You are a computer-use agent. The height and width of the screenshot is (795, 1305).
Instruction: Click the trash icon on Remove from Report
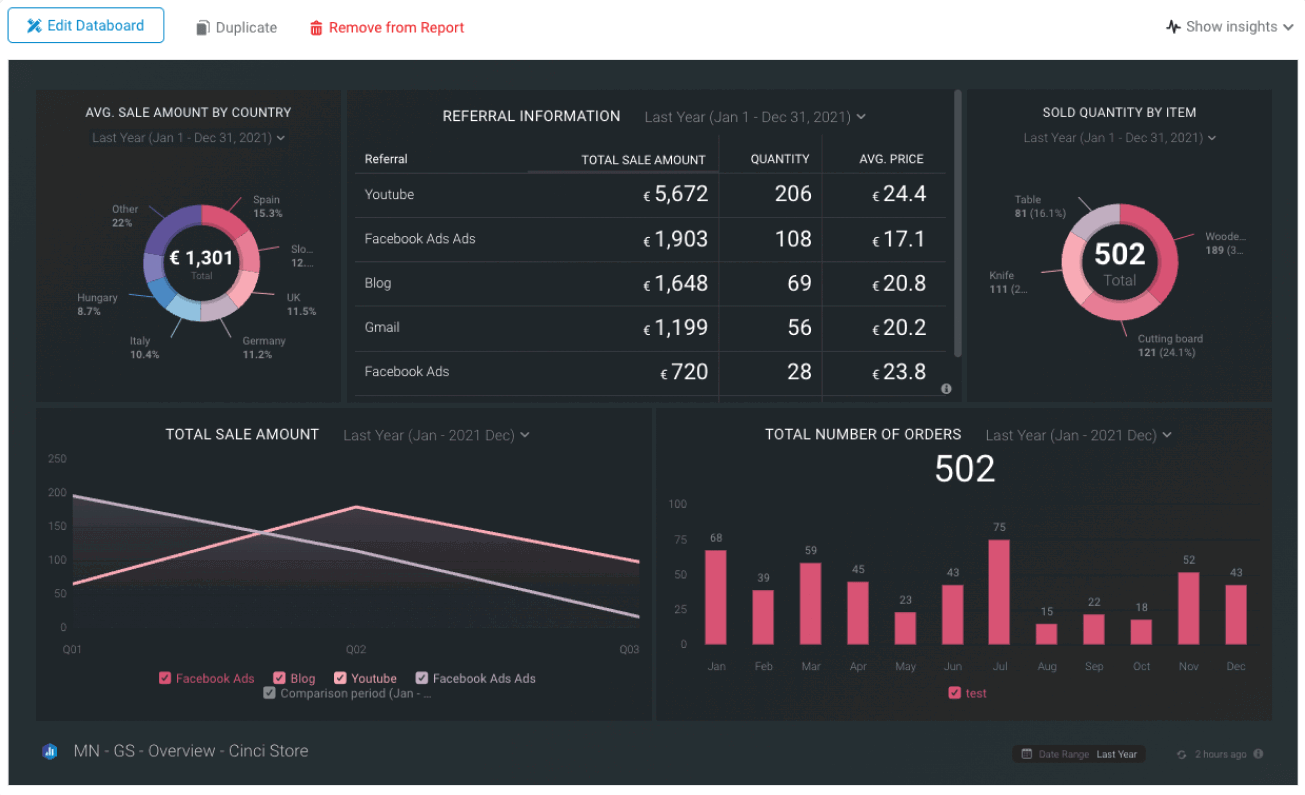click(315, 27)
